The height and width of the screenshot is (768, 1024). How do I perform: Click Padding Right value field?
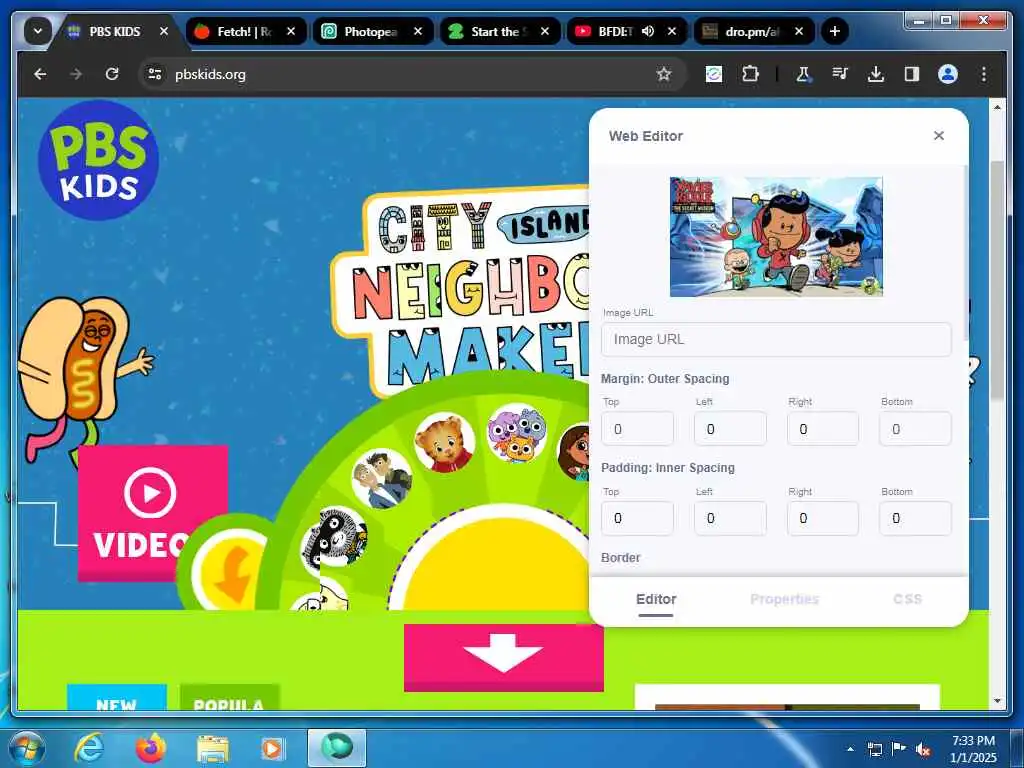(823, 519)
